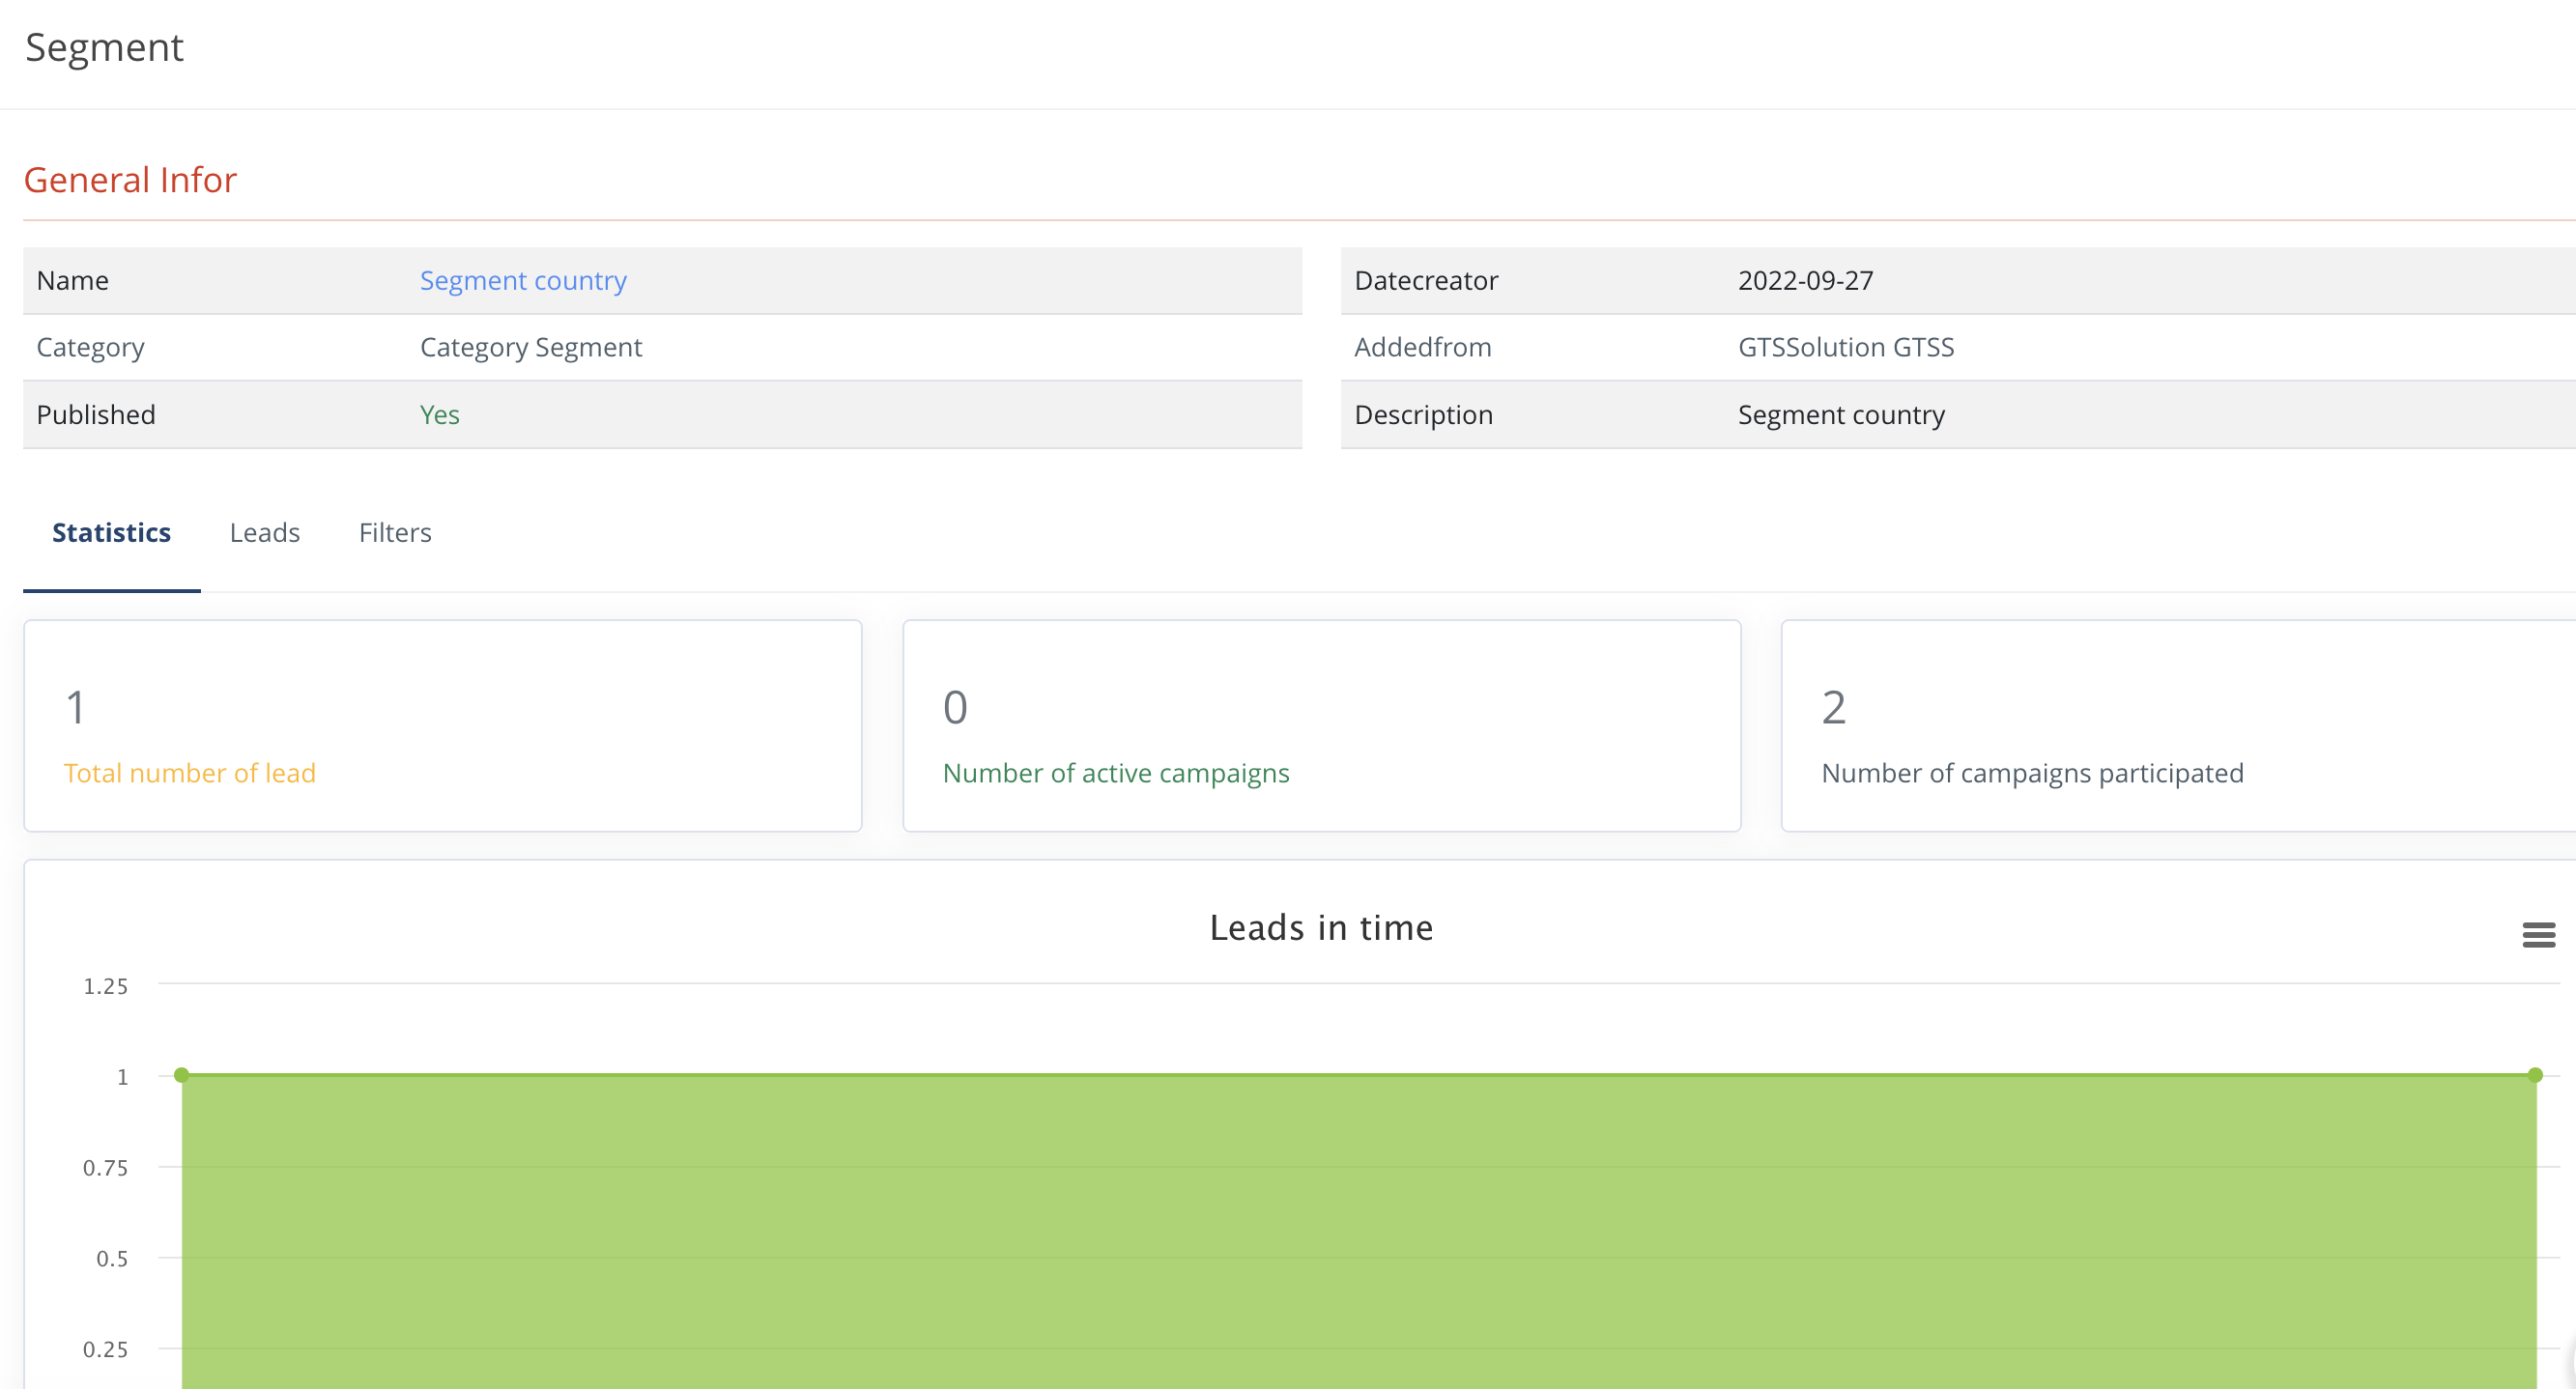Image resolution: width=2576 pixels, height=1389 pixels.
Task: Click the Segment page title
Action: point(105,47)
